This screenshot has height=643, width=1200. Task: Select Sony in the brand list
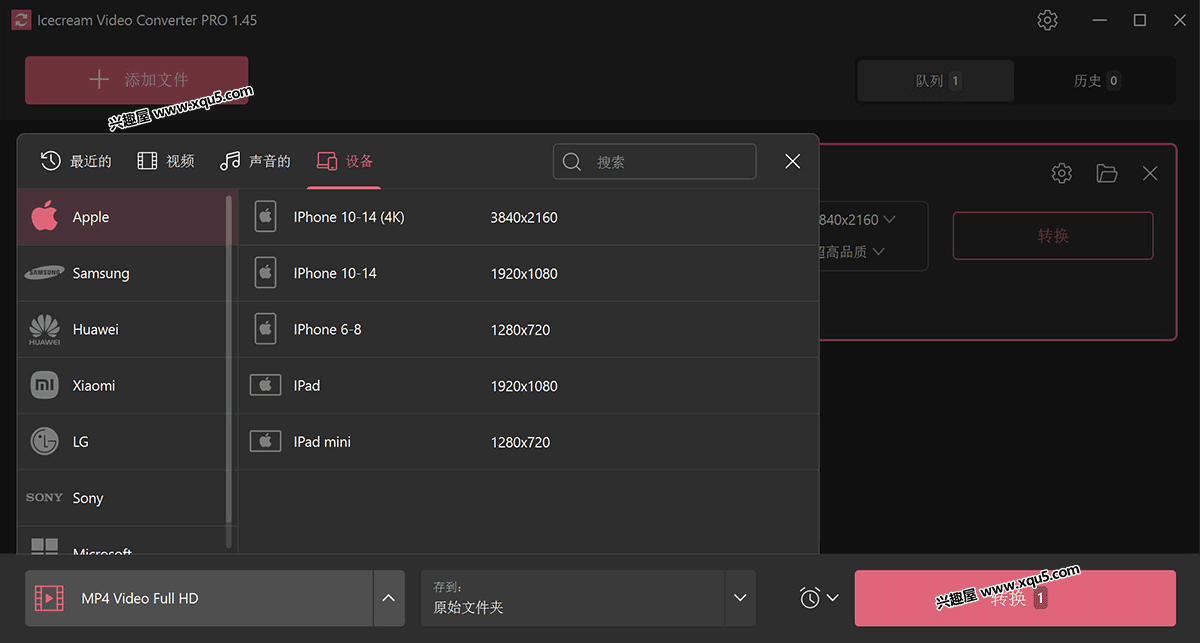tap(122, 498)
